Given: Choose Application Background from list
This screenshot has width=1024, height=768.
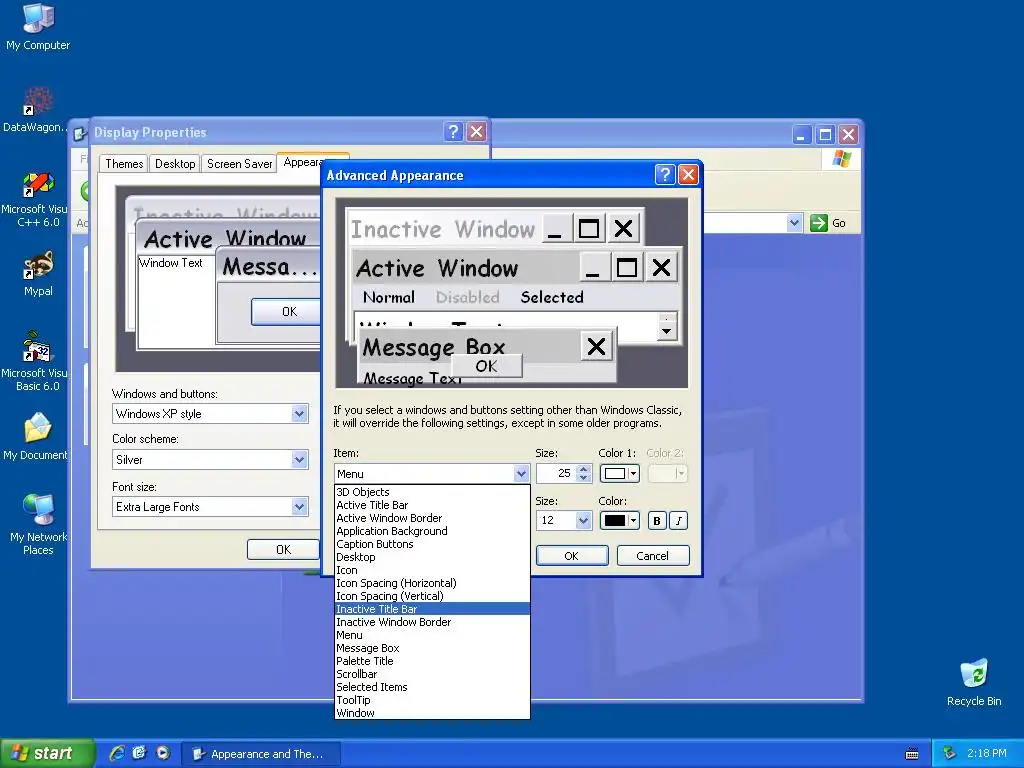Looking at the screenshot, I should (432, 531).
